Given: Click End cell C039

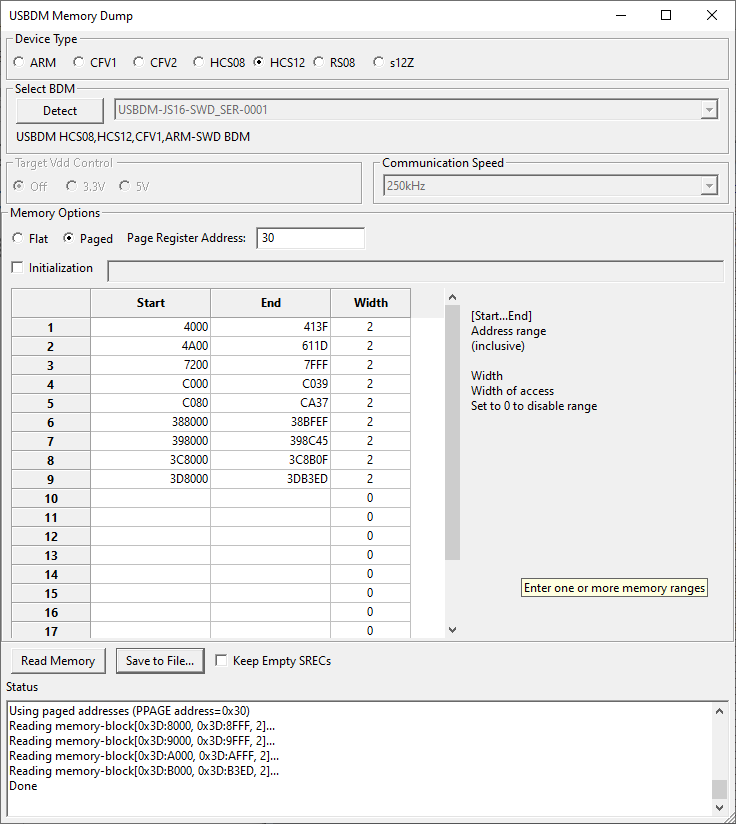Looking at the screenshot, I should click(271, 384).
